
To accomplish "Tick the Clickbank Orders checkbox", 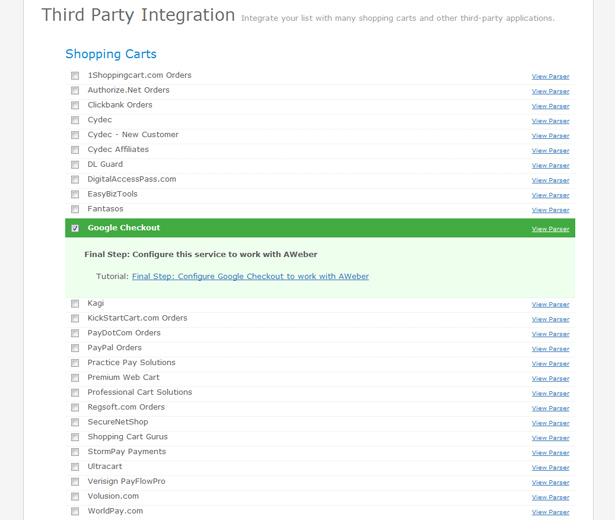I will click(x=75, y=105).
